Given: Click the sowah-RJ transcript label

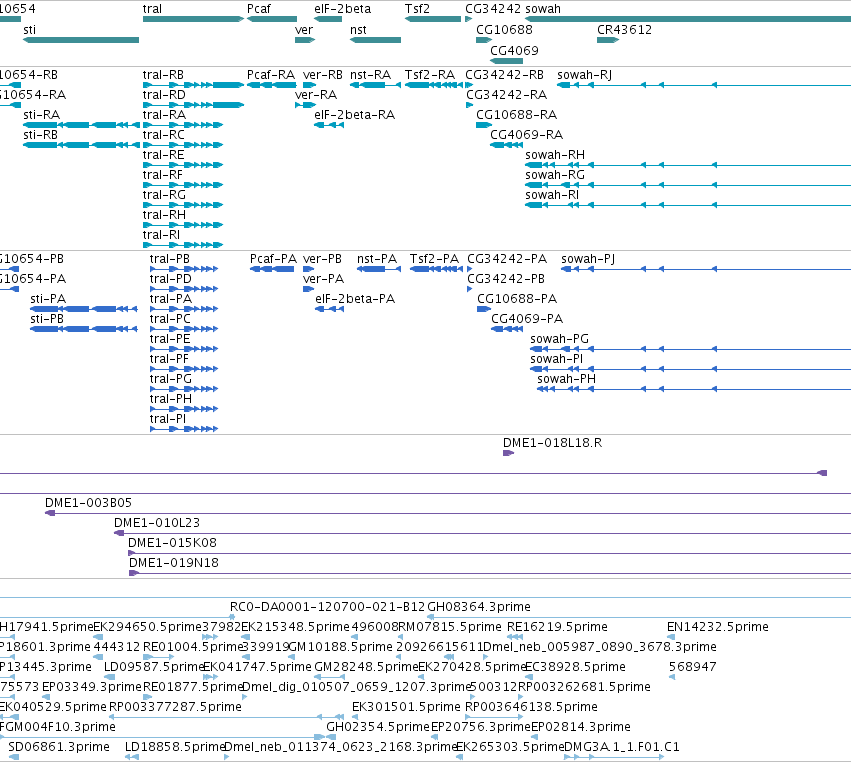Looking at the screenshot, I should click(x=584, y=74).
